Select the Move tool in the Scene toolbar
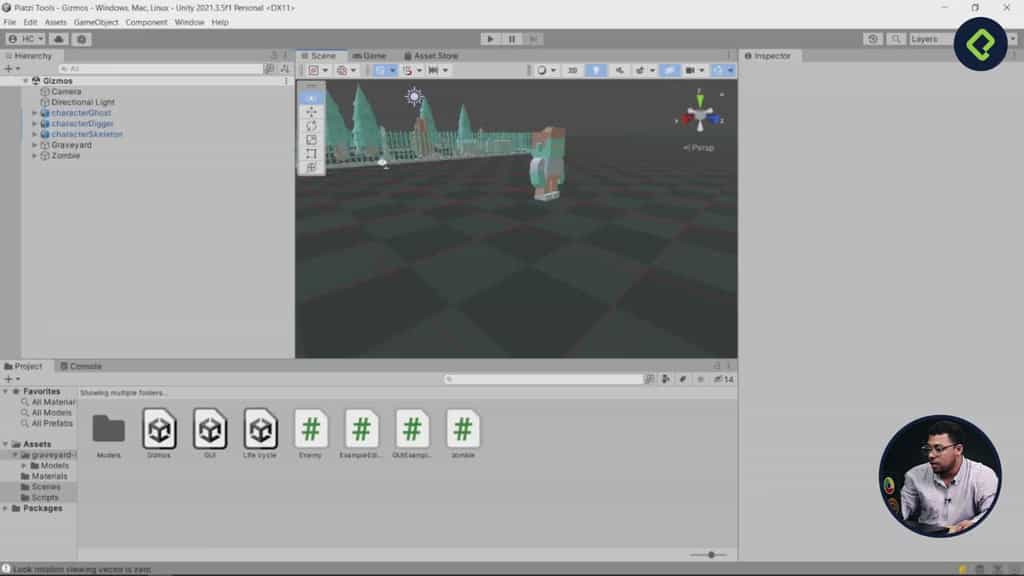 [312, 113]
